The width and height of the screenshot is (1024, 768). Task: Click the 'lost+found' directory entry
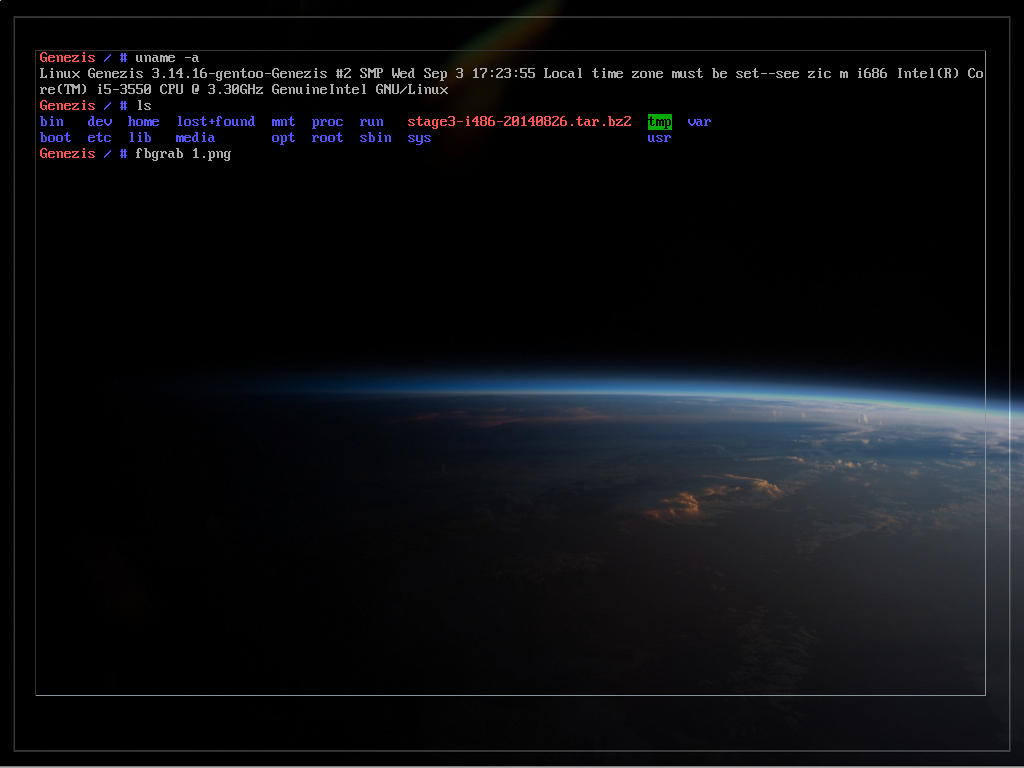pyautogui.click(x=215, y=122)
